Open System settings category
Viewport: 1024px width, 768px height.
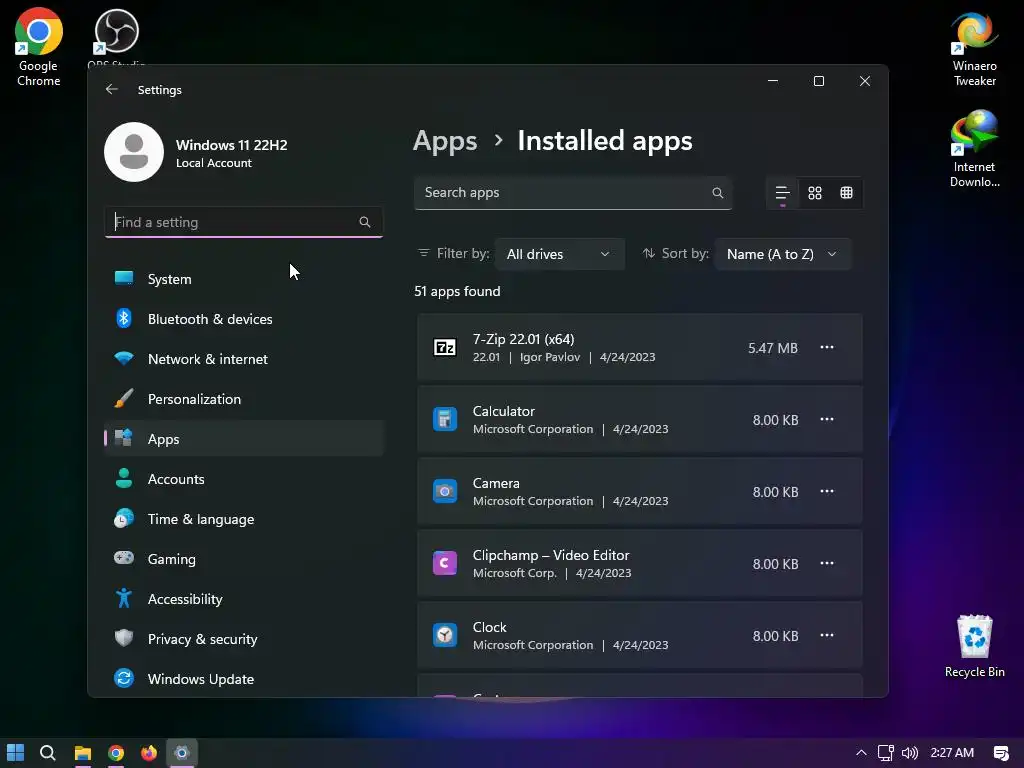point(244,279)
